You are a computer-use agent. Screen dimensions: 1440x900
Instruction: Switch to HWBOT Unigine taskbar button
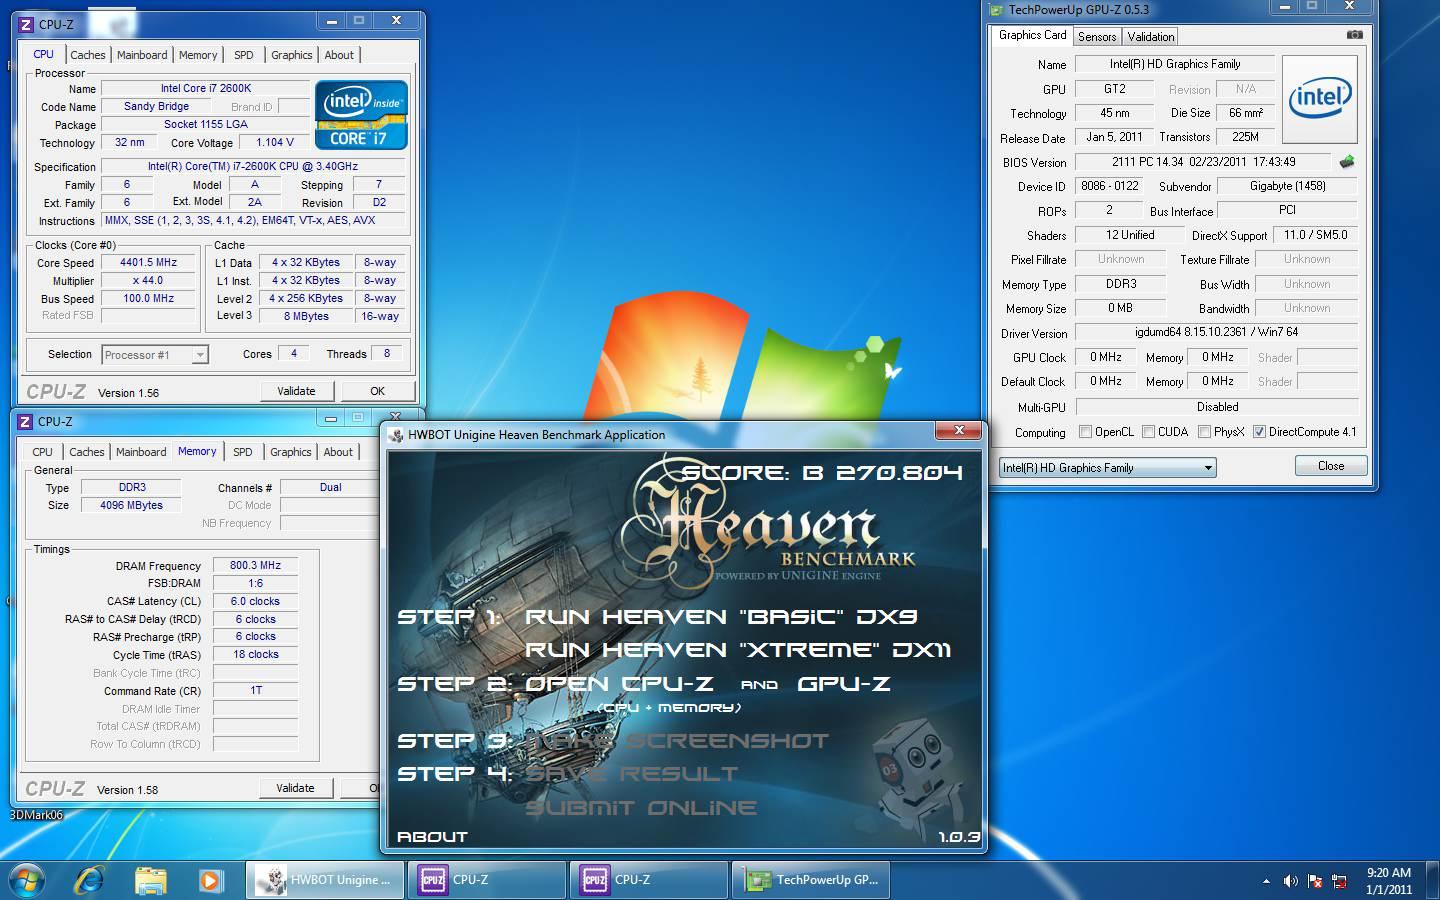click(x=325, y=880)
